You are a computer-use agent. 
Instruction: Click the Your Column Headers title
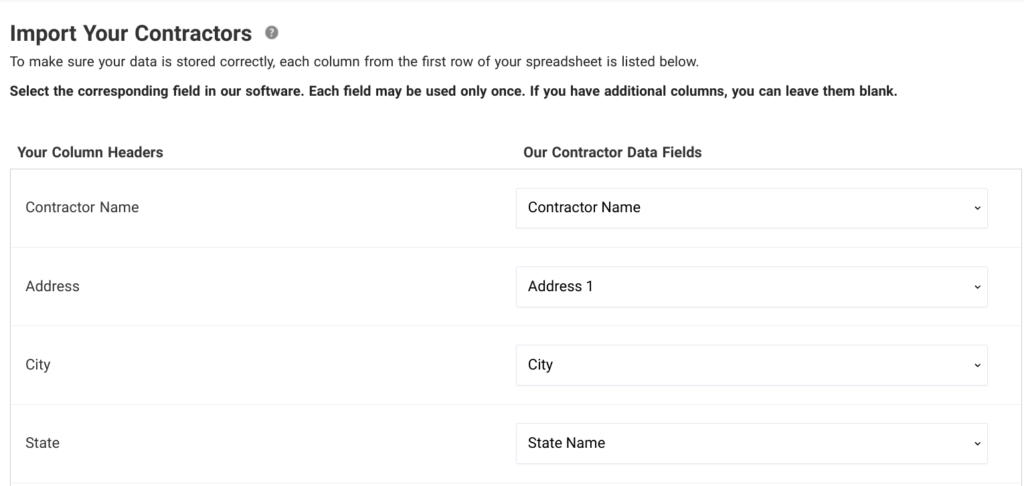coord(90,153)
